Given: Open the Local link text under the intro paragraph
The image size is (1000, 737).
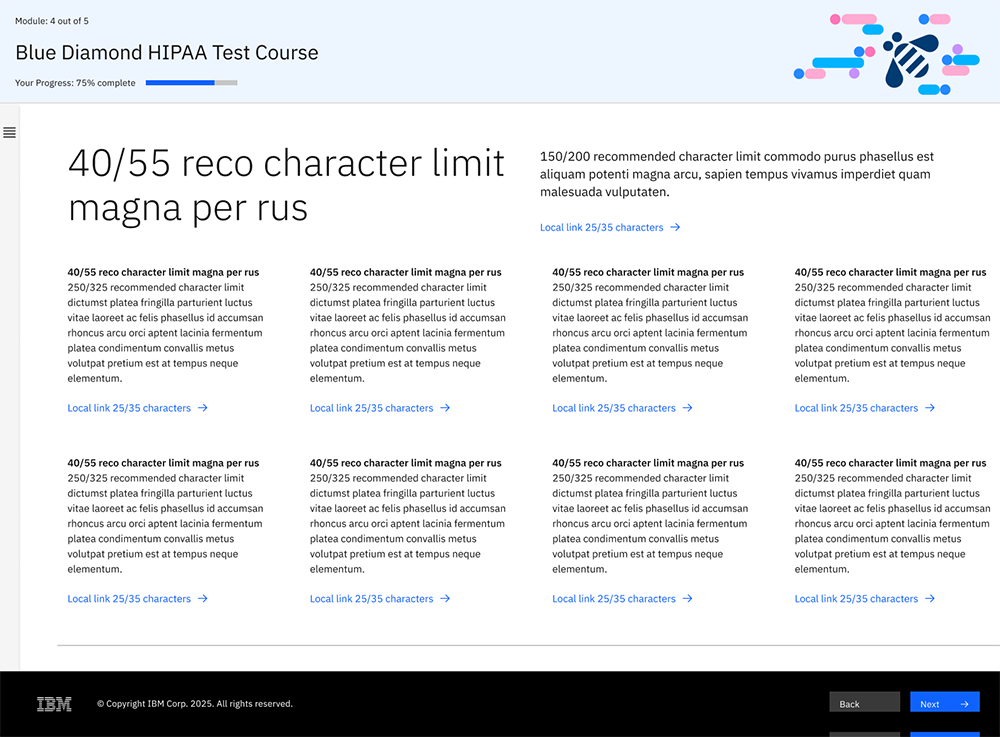Looking at the screenshot, I should (x=601, y=228).
